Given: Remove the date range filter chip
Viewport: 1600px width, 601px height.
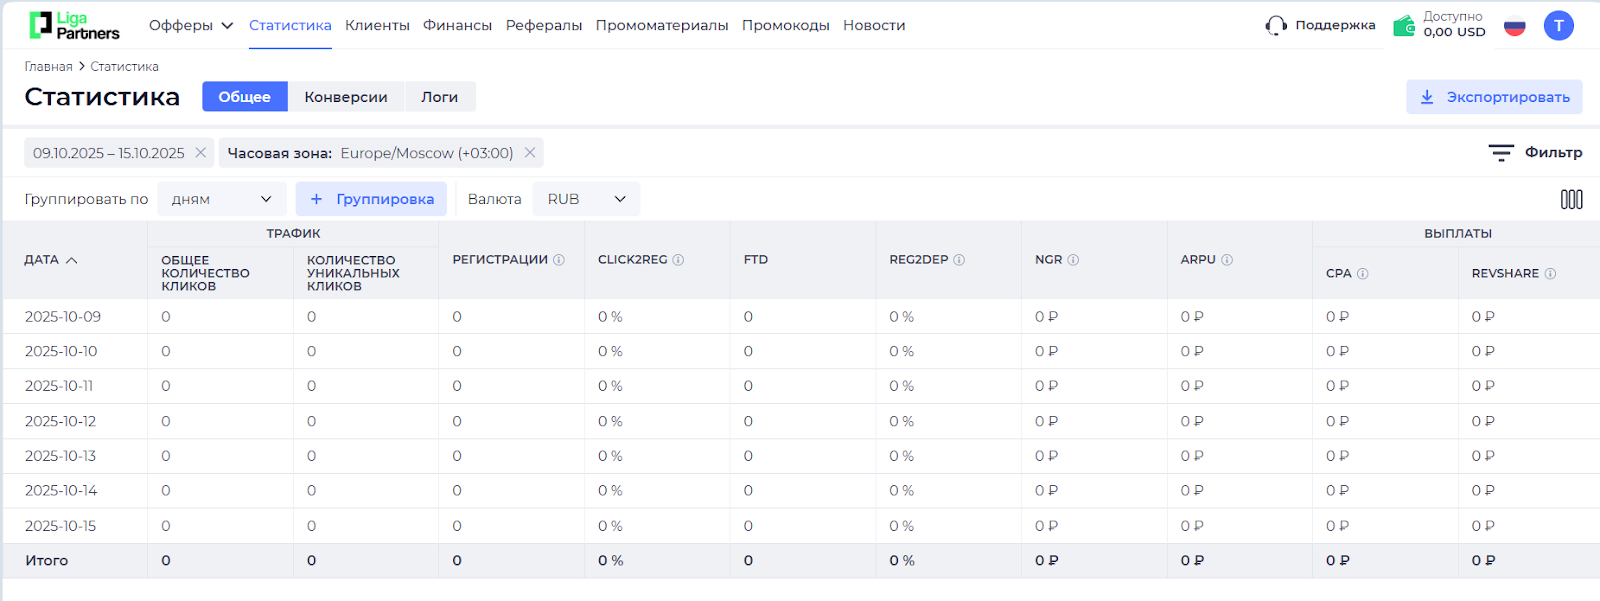Looking at the screenshot, I should pyautogui.click(x=201, y=153).
